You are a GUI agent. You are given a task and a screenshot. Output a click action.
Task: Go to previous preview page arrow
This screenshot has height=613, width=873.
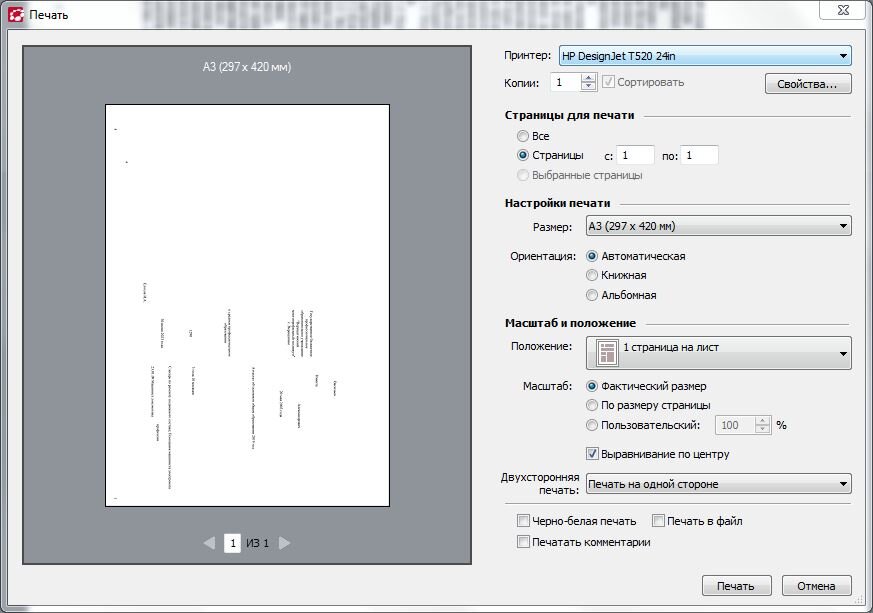[x=209, y=543]
